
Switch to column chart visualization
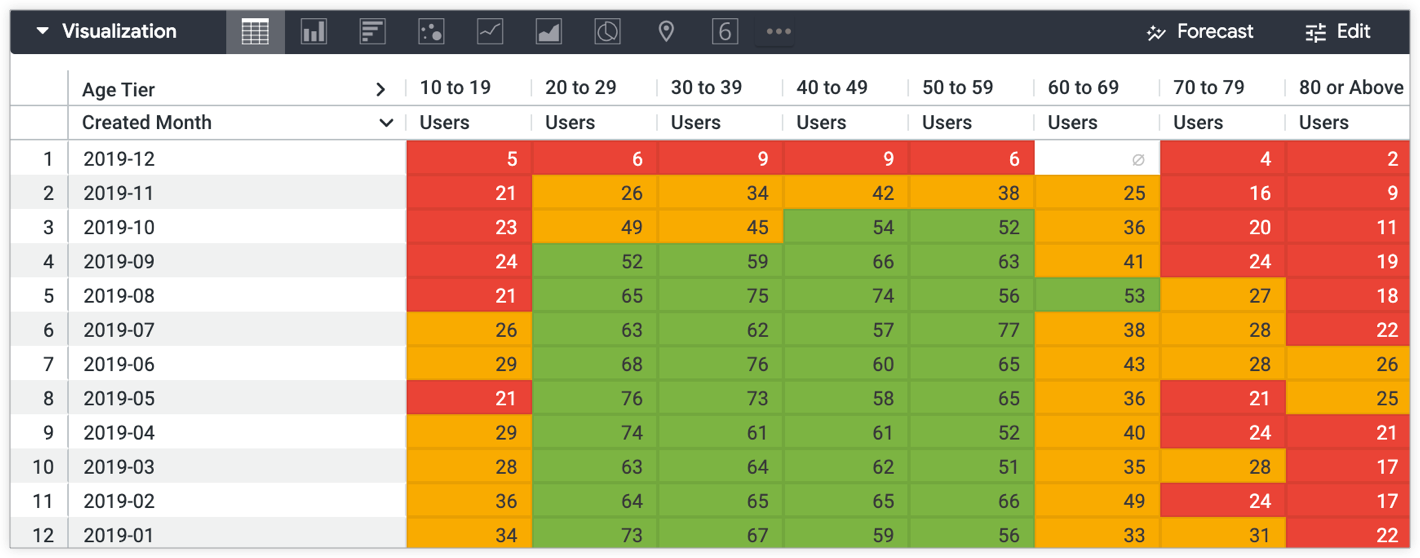click(314, 32)
